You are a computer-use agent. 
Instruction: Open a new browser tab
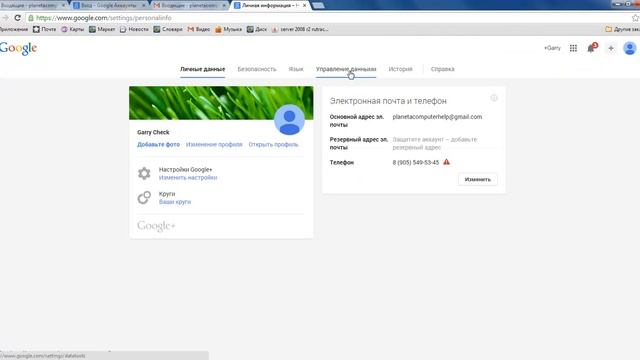(318, 5)
